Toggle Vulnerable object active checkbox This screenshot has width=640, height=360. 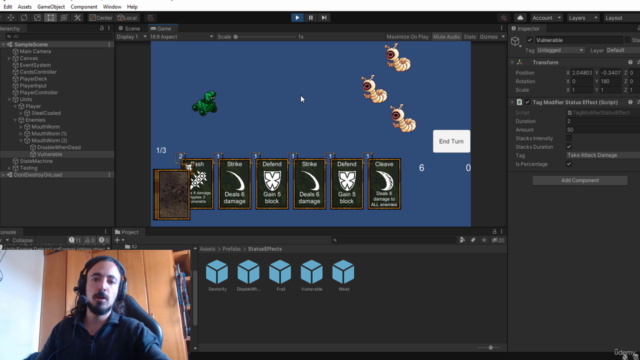530,40
